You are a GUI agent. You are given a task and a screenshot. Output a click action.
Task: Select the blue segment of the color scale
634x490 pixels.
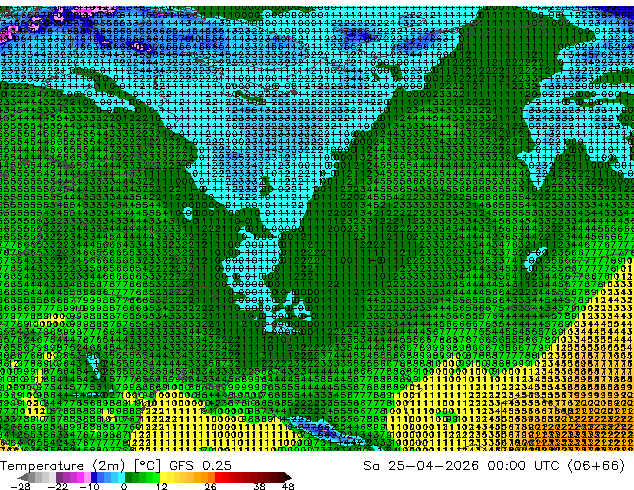click(108, 477)
